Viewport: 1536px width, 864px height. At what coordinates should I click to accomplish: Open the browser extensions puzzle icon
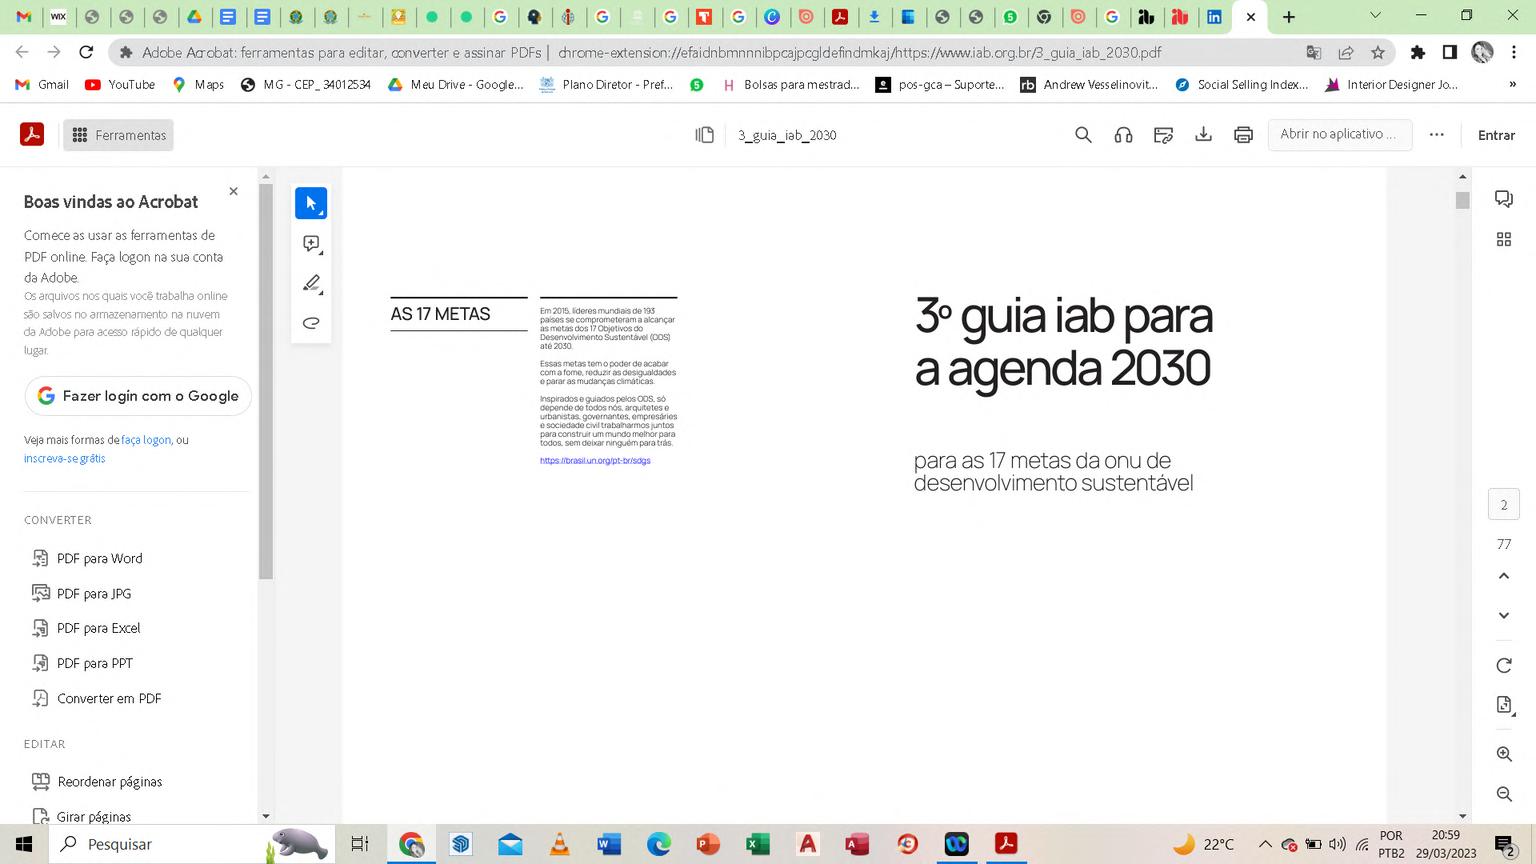tap(1417, 52)
